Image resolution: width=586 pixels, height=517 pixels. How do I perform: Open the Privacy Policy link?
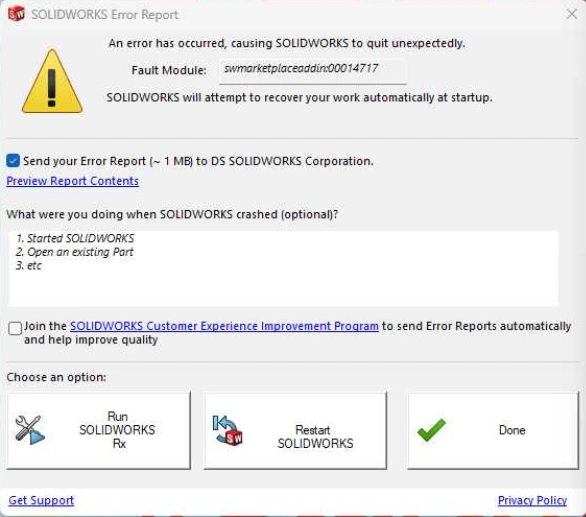532,500
